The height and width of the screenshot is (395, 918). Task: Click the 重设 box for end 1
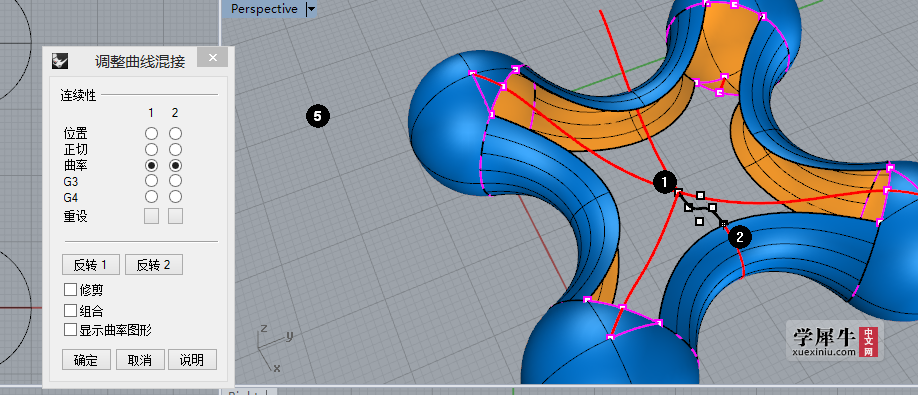pyautogui.click(x=152, y=217)
